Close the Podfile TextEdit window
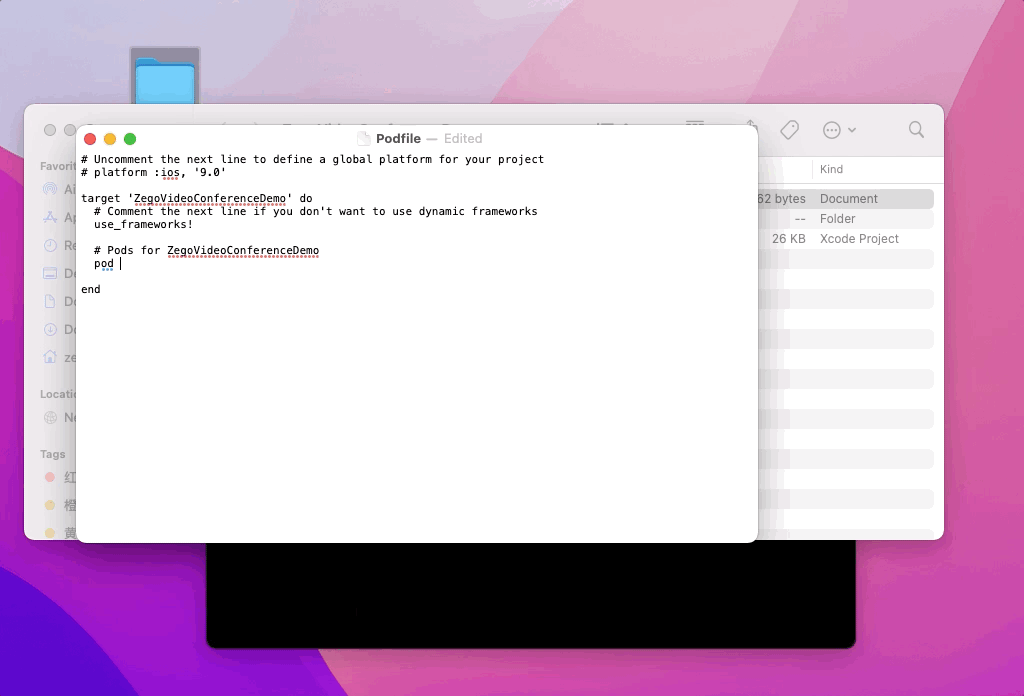1024x696 pixels. pos(90,138)
